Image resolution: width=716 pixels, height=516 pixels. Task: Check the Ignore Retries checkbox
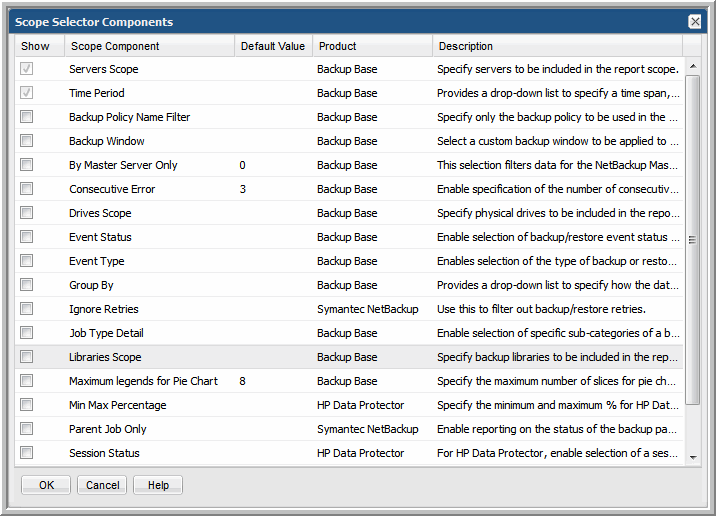pos(27,309)
